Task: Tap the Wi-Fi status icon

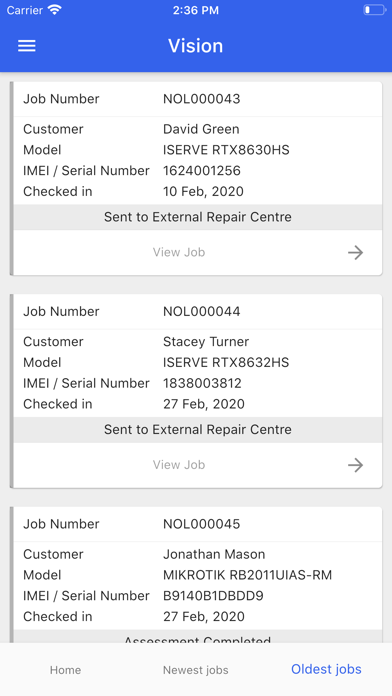Action: click(x=55, y=10)
